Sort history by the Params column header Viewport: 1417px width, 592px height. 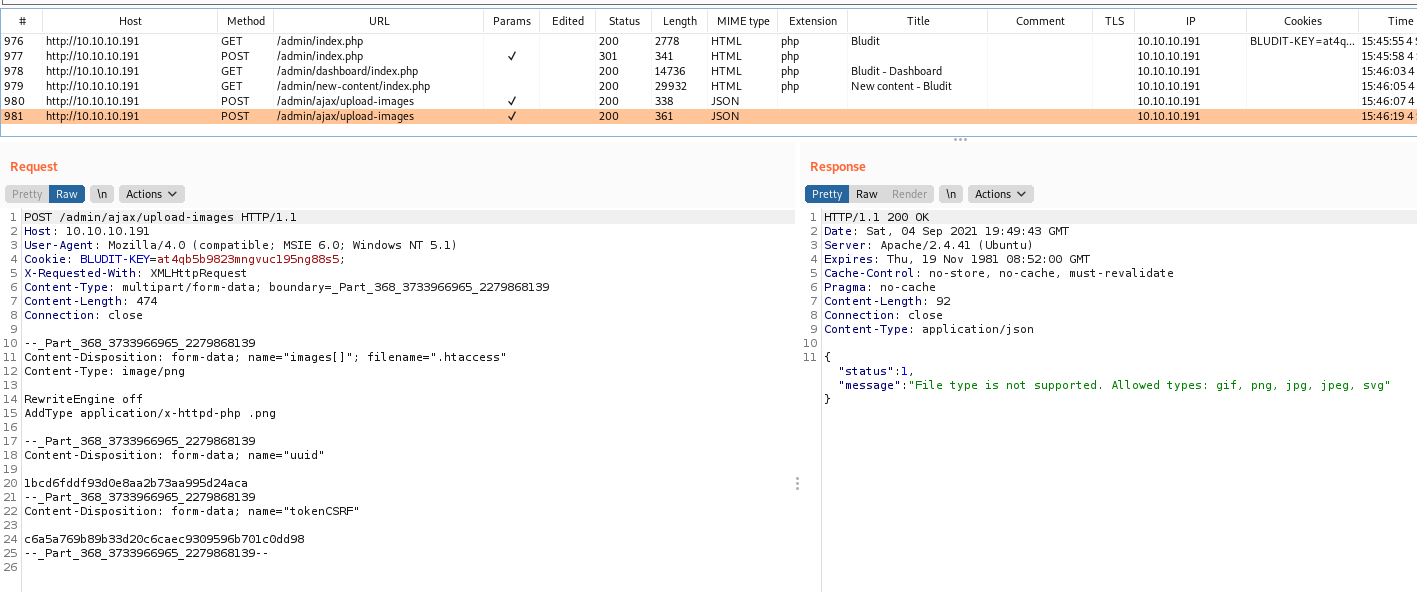pos(512,21)
